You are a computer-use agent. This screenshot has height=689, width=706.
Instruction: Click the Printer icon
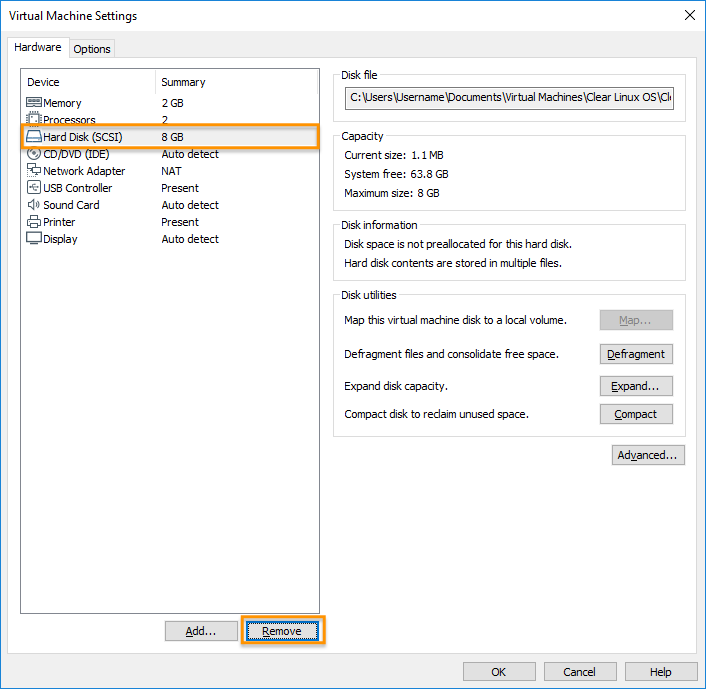(x=34, y=222)
